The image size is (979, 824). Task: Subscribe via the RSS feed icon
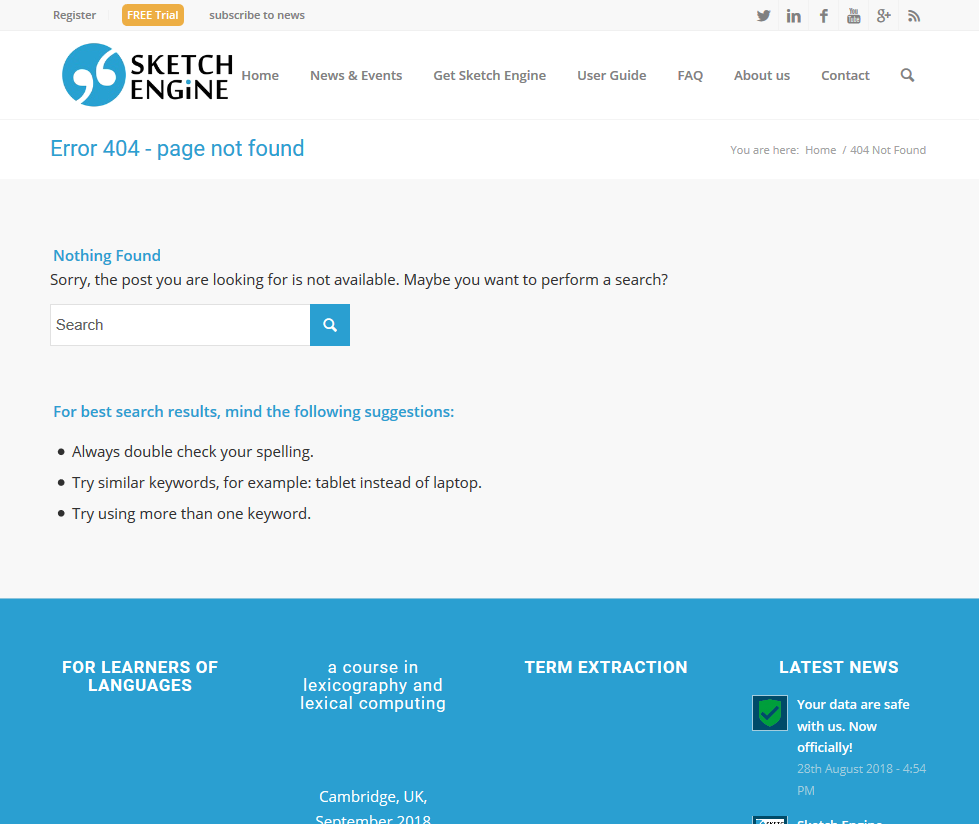pyautogui.click(x=913, y=15)
